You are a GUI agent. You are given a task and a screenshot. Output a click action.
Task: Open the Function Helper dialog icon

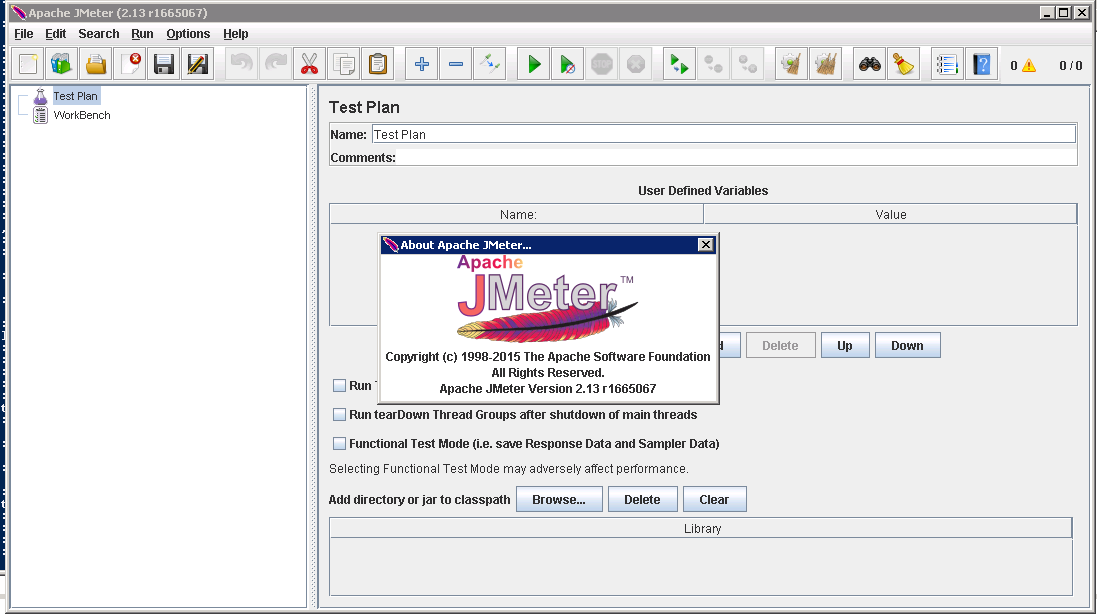pyautogui.click(x=946, y=65)
